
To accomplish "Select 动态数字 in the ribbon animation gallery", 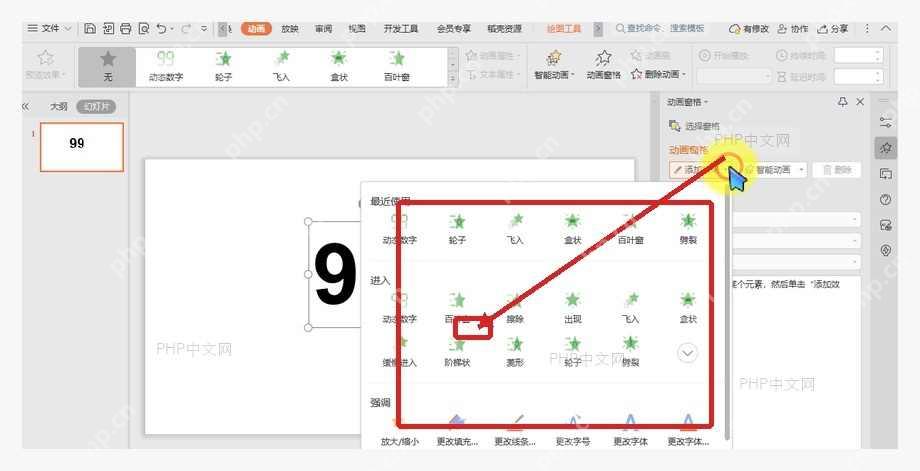I will tap(165, 66).
